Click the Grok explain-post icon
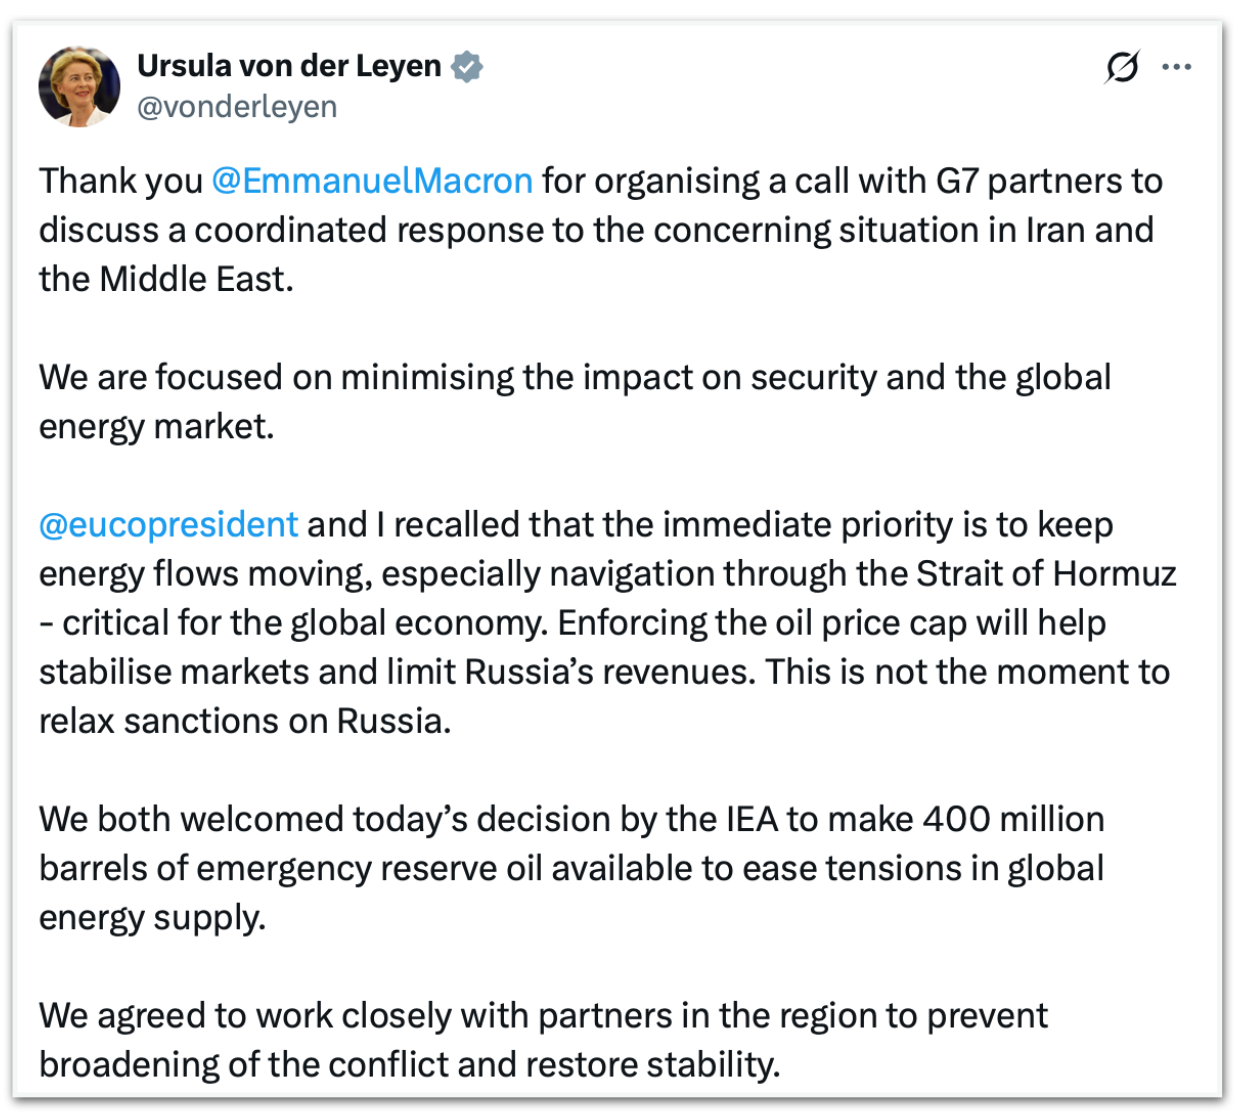 pos(1122,67)
